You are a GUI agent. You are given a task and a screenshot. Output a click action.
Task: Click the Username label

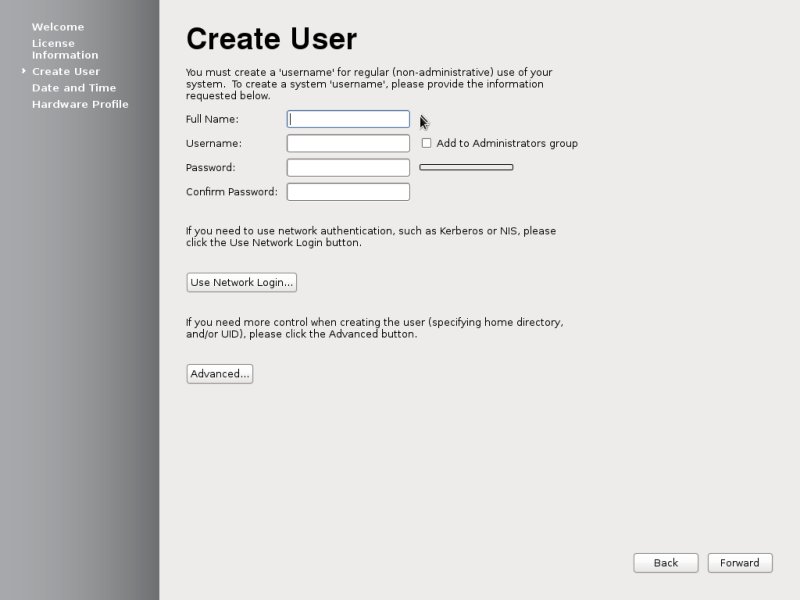[214, 143]
